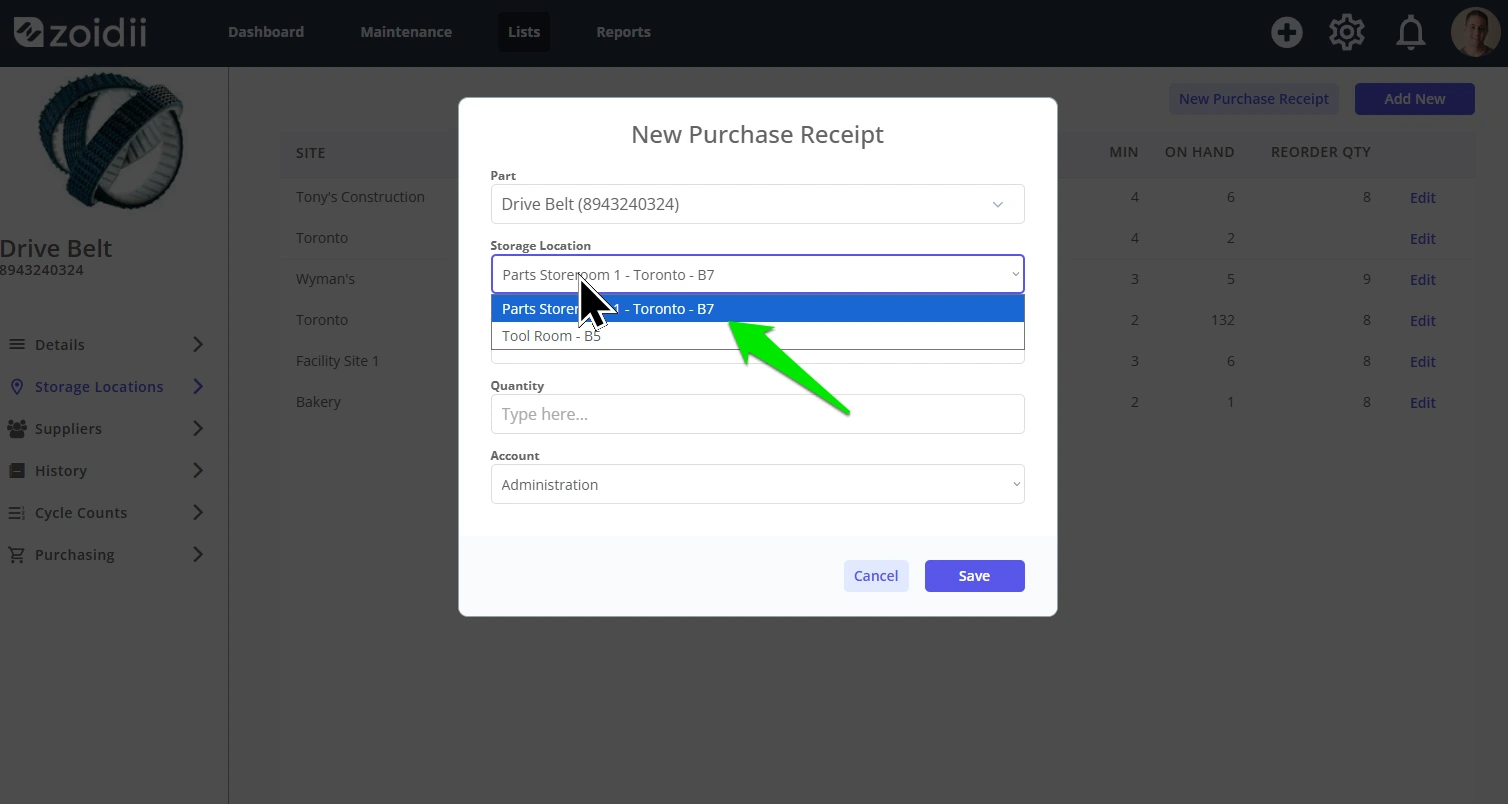The image size is (1508, 804).
Task: Open the History sidebar item
Action: click(61, 470)
